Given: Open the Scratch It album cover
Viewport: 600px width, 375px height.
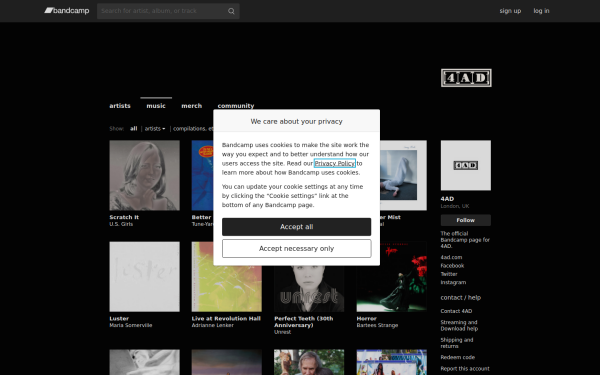Looking at the screenshot, I should (144, 175).
